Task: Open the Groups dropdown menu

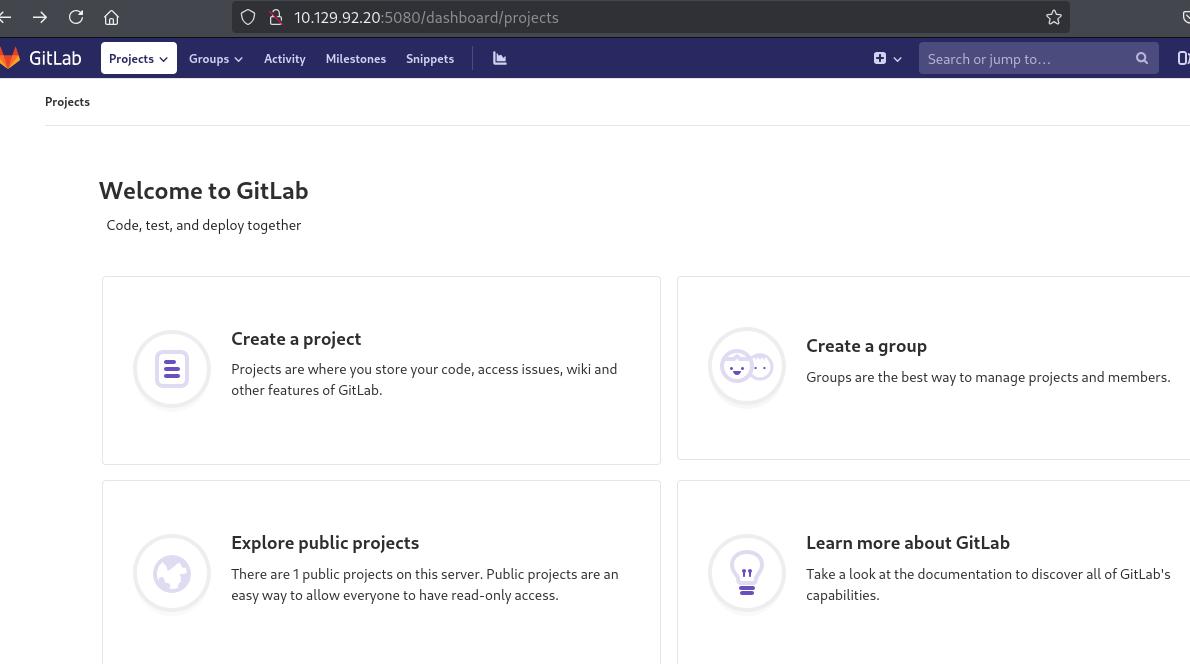Action: (216, 58)
